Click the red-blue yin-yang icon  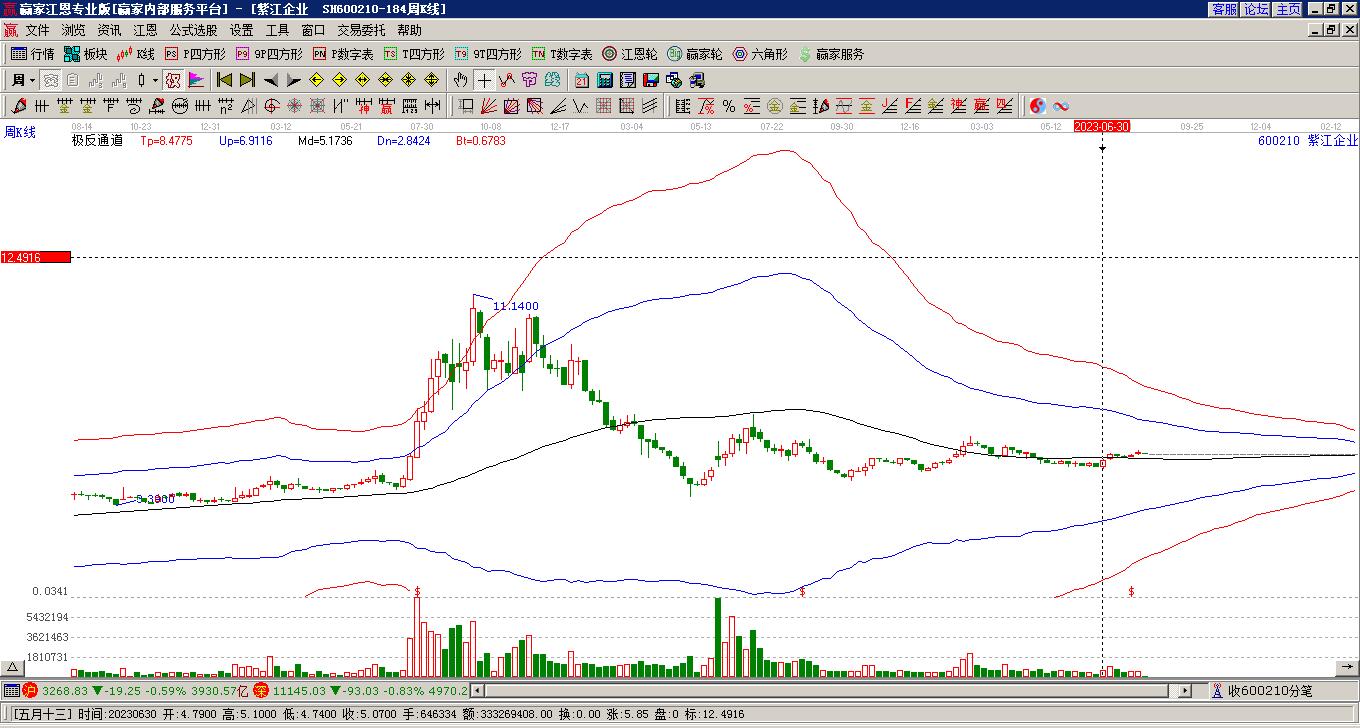pyautogui.click(x=1037, y=106)
